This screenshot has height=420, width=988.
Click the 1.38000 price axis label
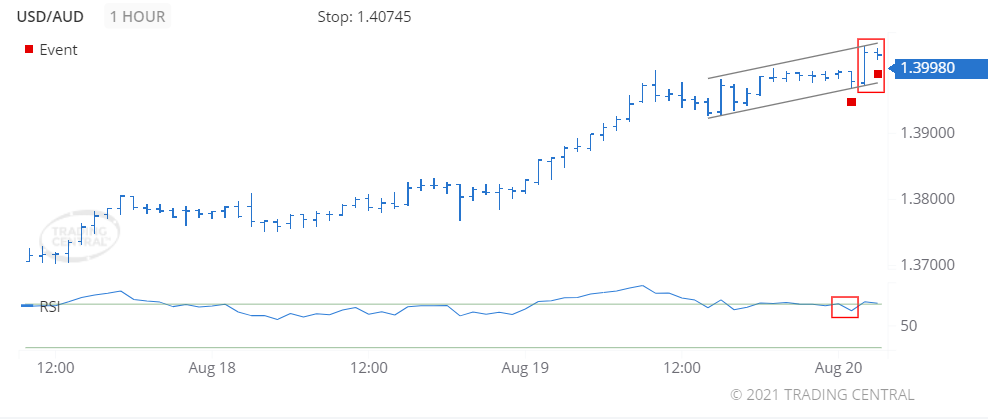pos(929,199)
